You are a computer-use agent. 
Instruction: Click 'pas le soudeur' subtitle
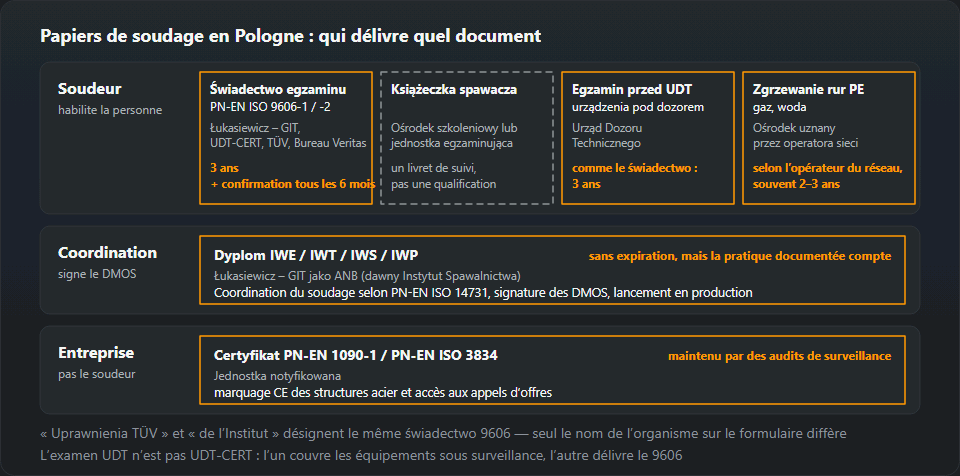click(97, 374)
